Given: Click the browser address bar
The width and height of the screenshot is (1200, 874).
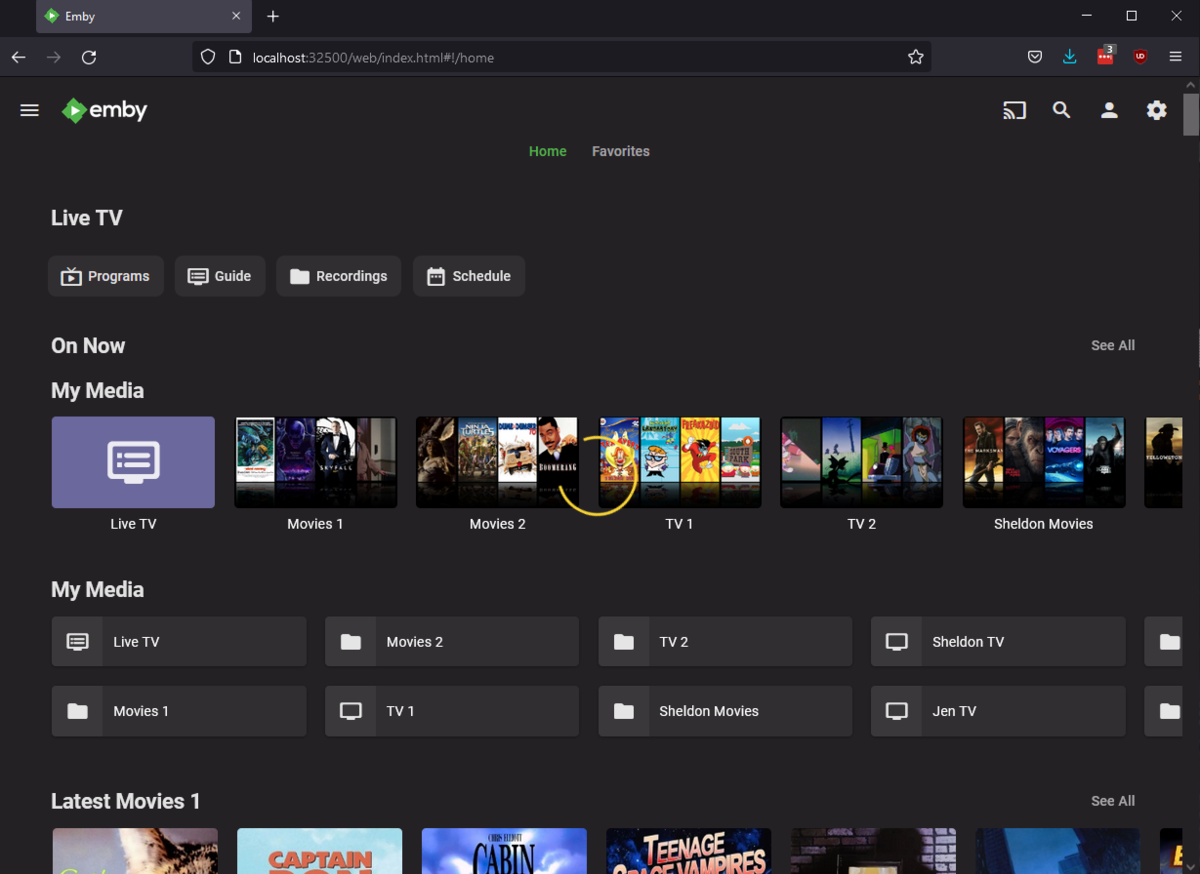Looking at the screenshot, I should (x=560, y=57).
